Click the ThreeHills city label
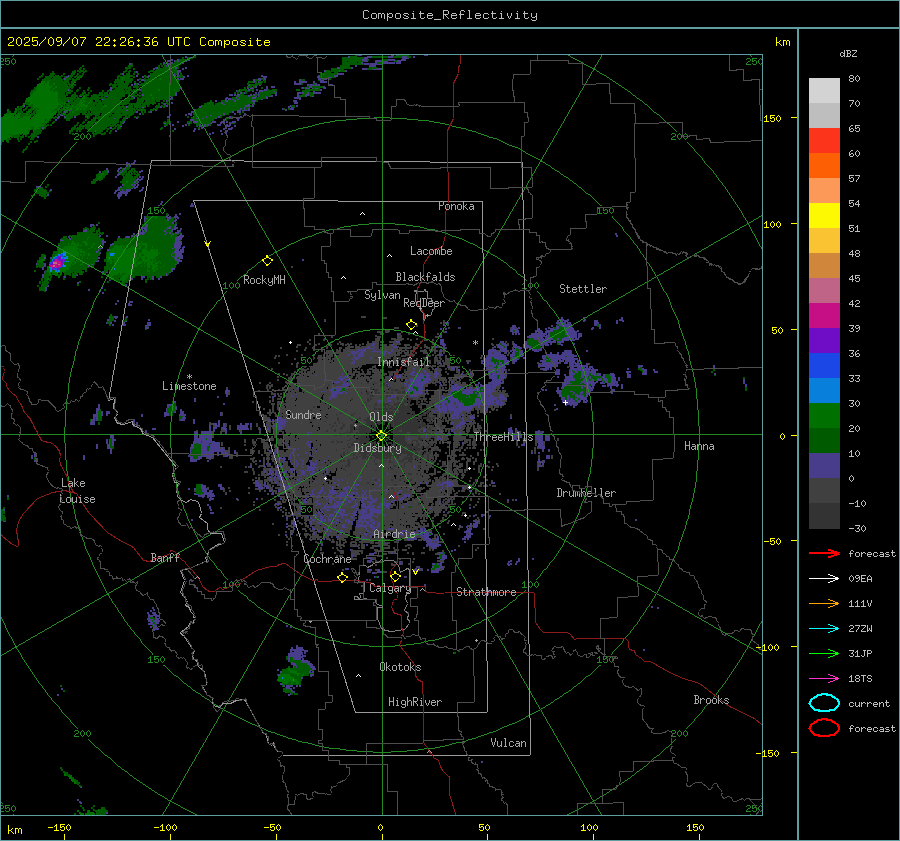This screenshot has width=900, height=841. 503,437
